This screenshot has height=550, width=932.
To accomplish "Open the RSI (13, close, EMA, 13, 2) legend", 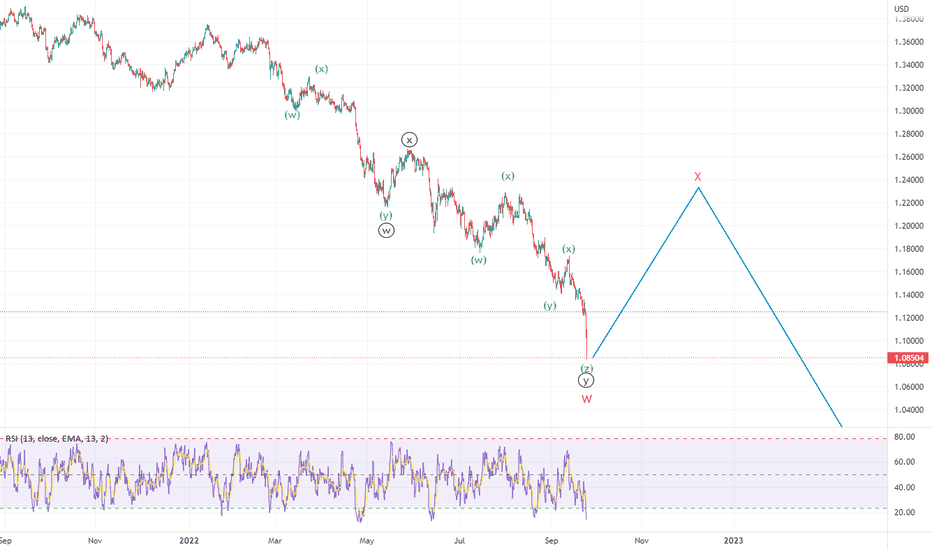I will pyautogui.click(x=58, y=439).
